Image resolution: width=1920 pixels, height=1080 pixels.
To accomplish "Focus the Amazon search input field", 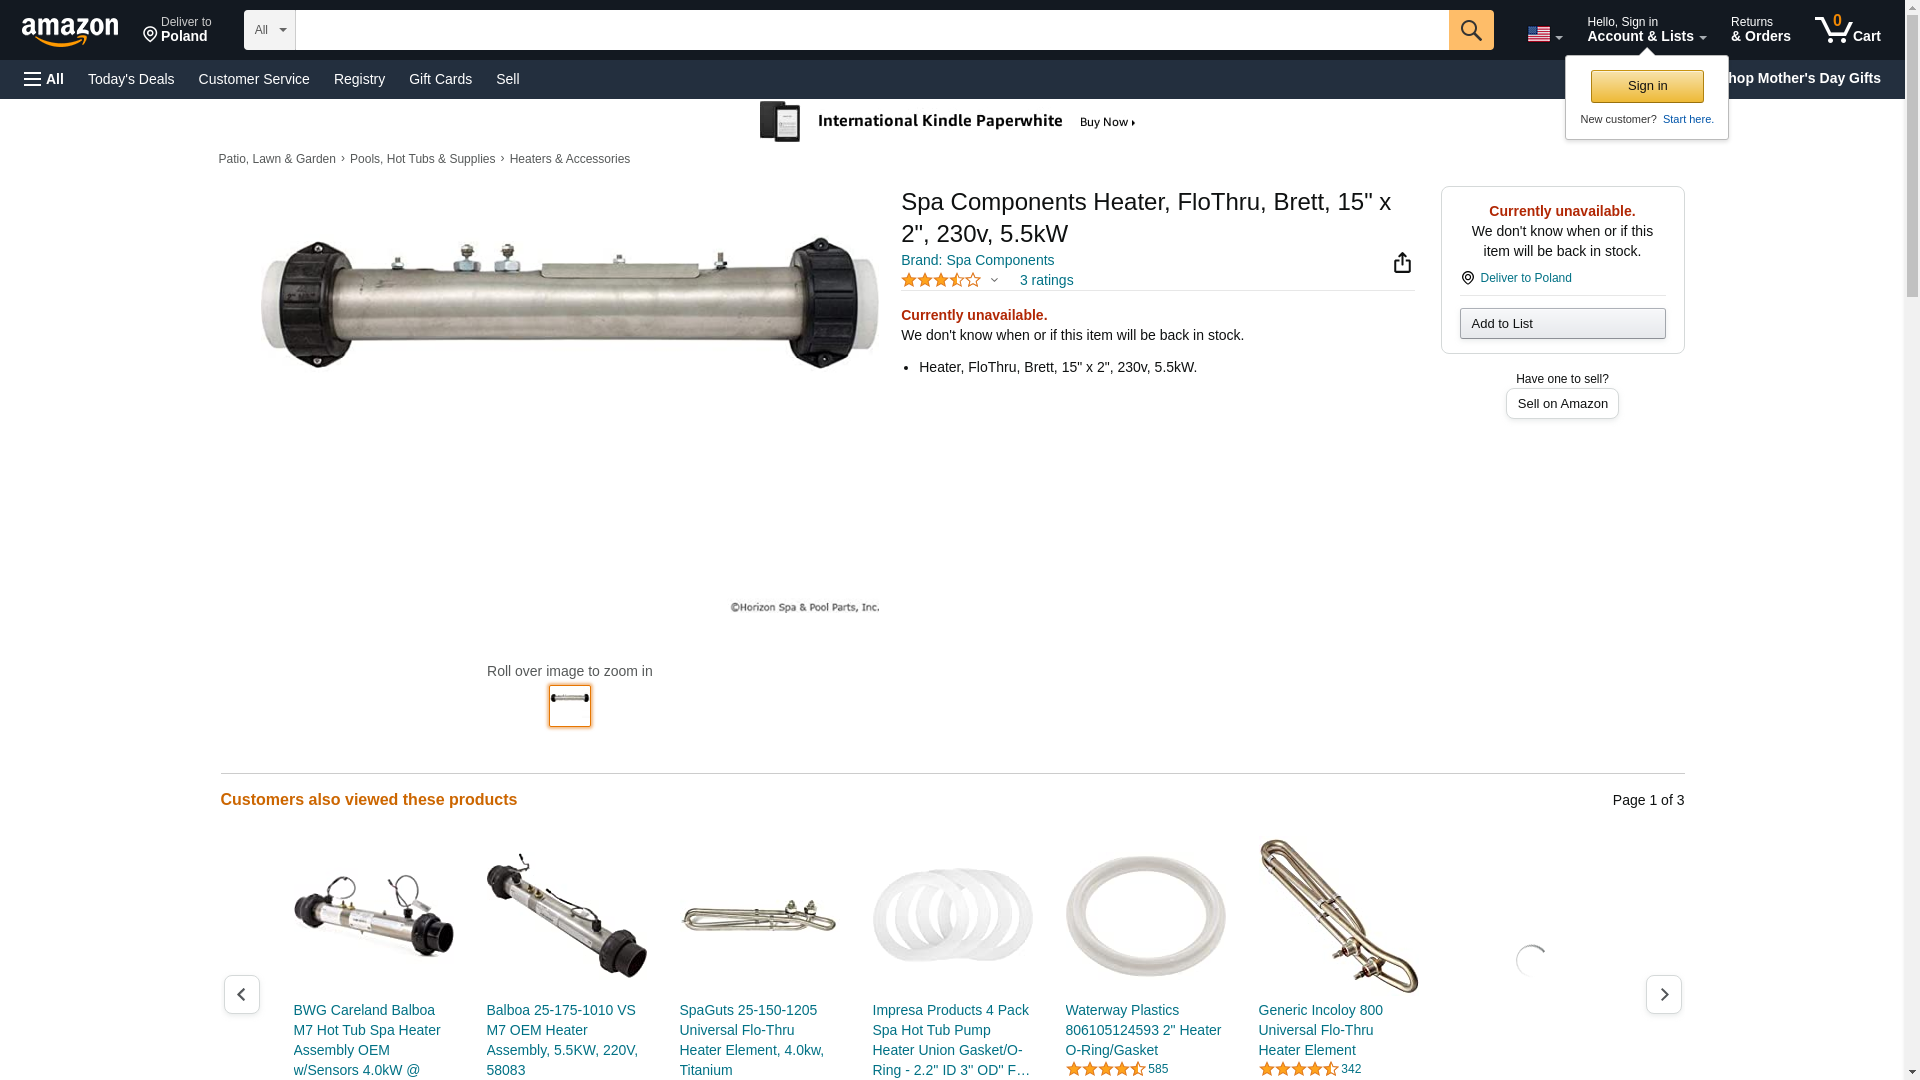I will (x=871, y=30).
